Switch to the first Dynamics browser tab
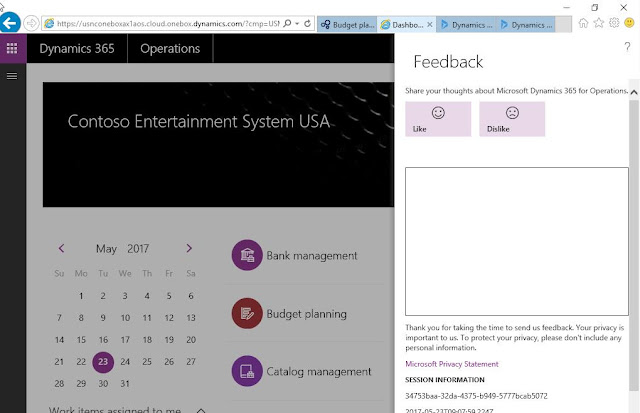The height and width of the screenshot is (413, 640). [x=466, y=24]
